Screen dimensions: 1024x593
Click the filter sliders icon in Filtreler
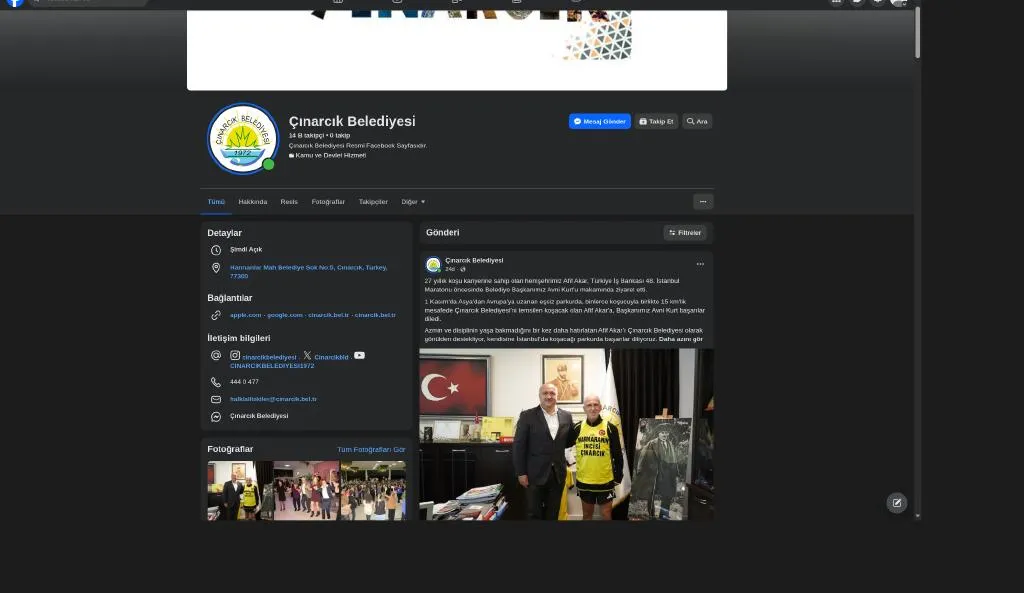(672, 232)
